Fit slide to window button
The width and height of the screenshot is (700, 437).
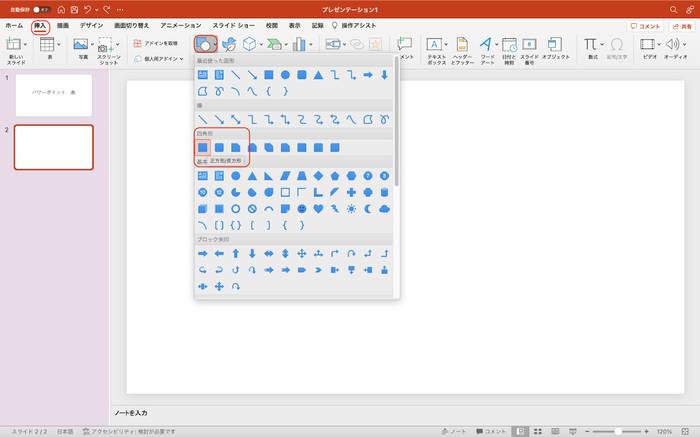(685, 431)
